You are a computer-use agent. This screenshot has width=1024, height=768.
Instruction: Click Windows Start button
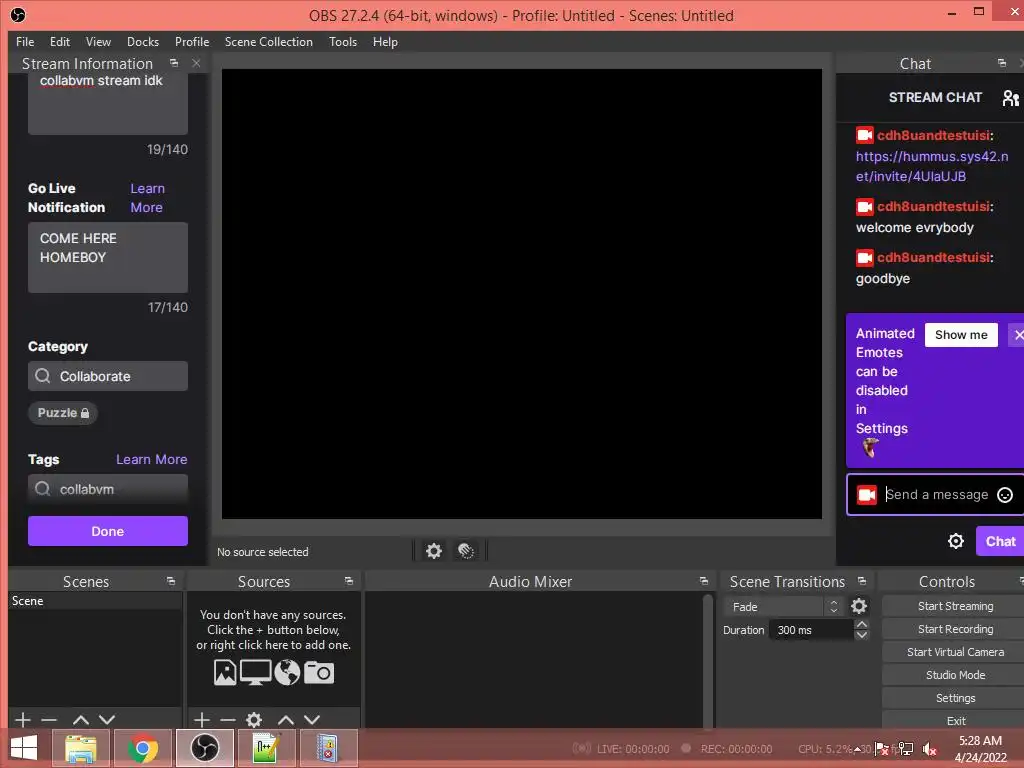click(x=24, y=748)
